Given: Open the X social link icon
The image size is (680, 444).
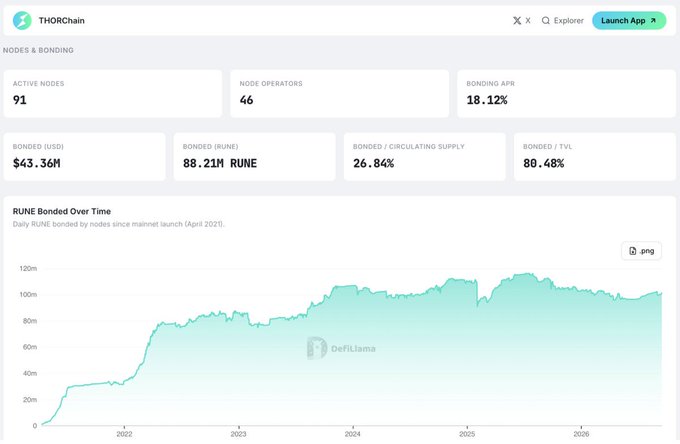Looking at the screenshot, I should (517, 20).
